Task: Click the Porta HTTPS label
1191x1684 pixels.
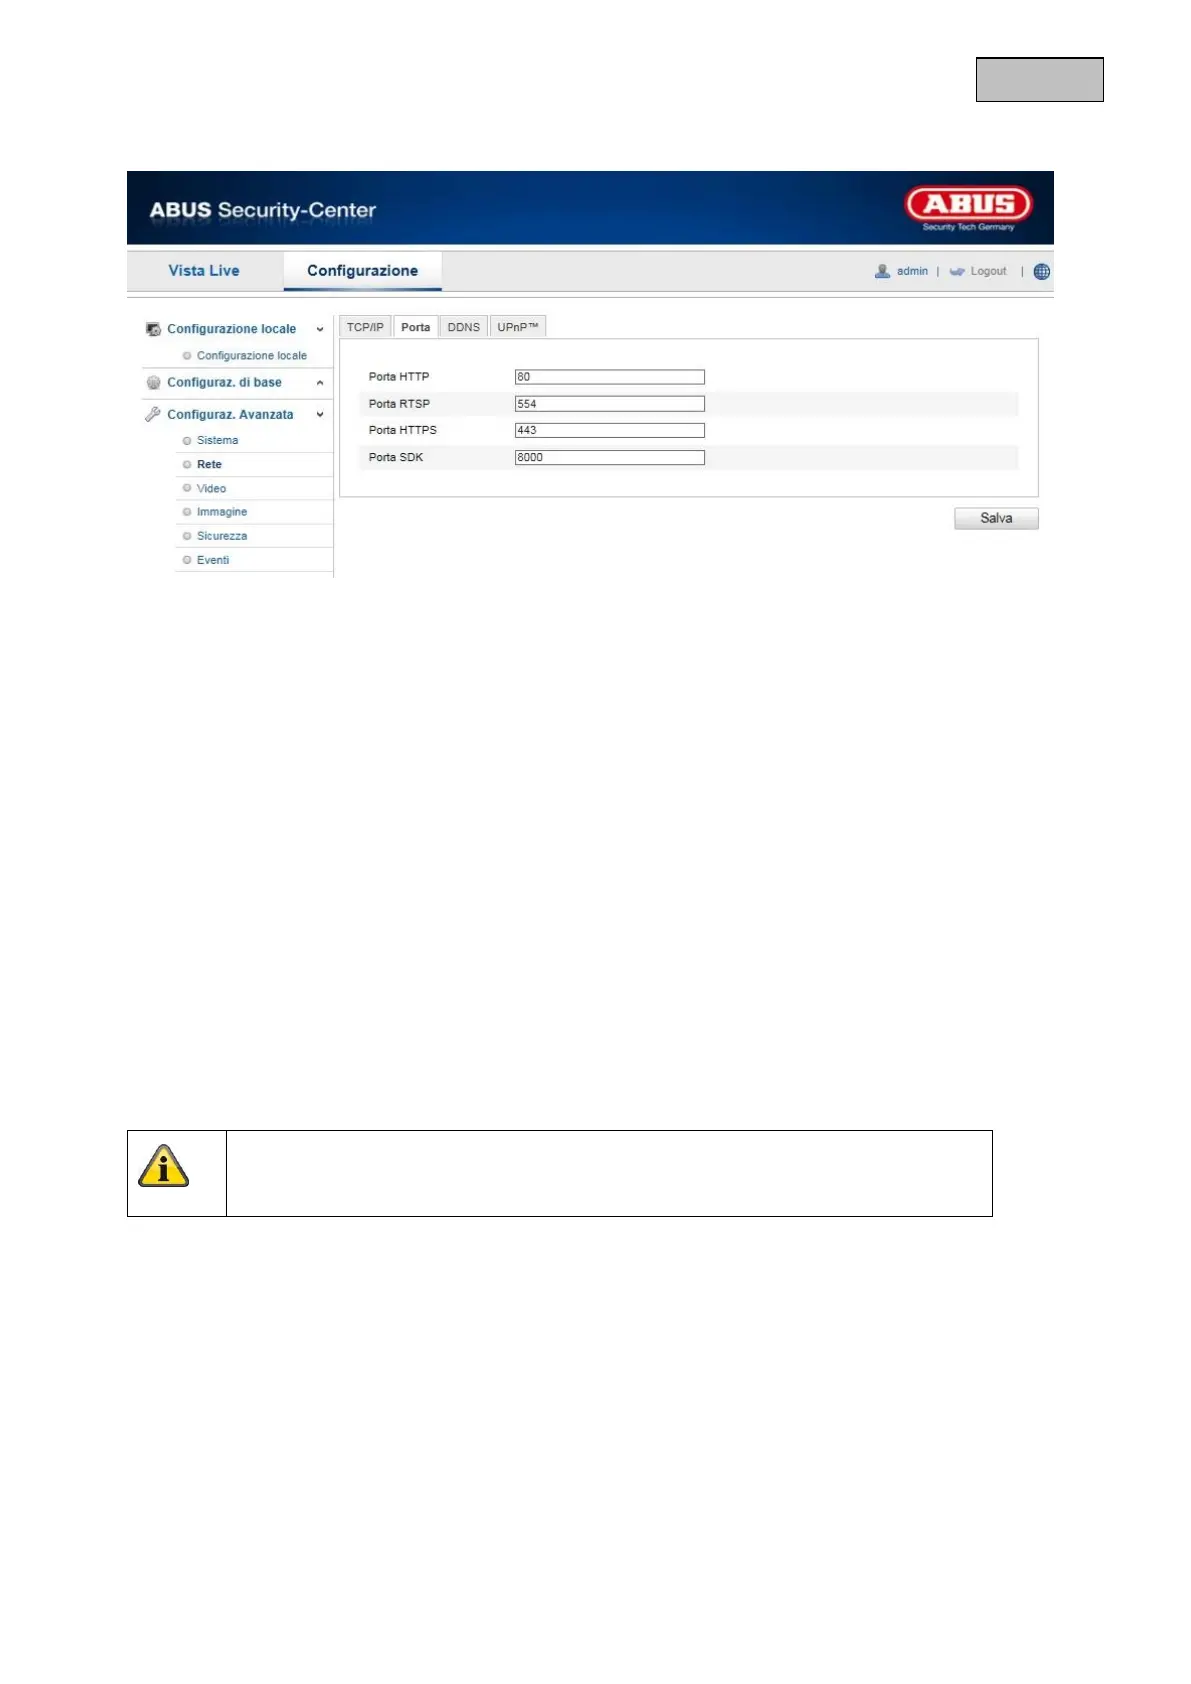Action: point(403,430)
